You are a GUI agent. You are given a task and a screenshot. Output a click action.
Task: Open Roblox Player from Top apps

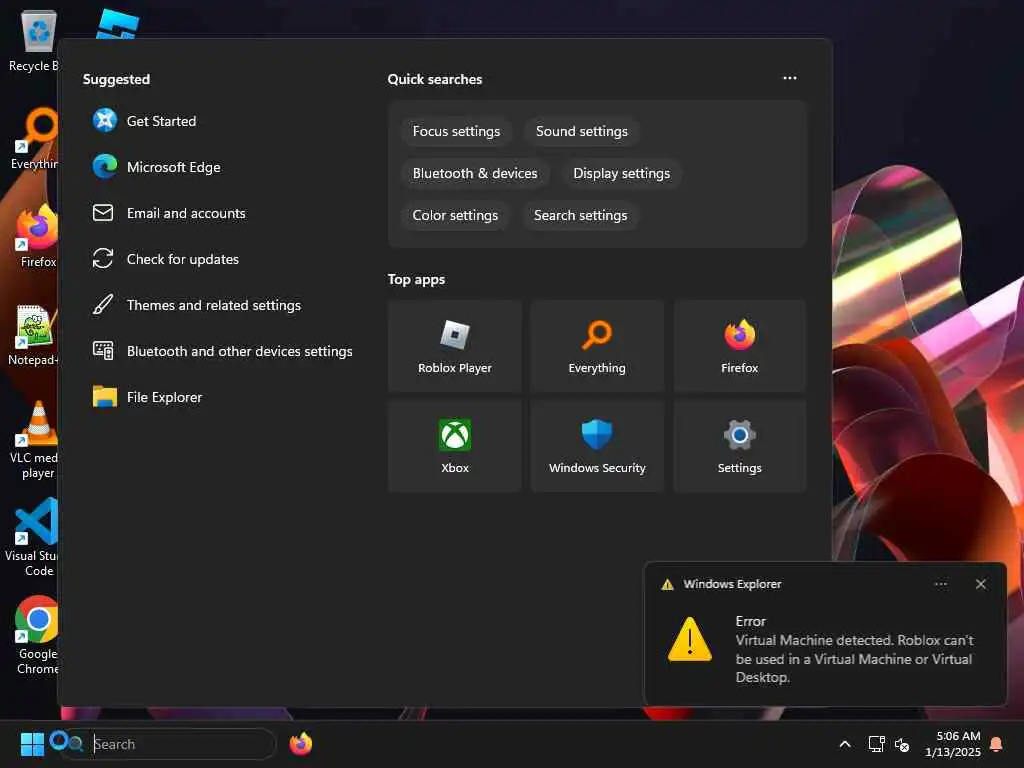tap(455, 346)
